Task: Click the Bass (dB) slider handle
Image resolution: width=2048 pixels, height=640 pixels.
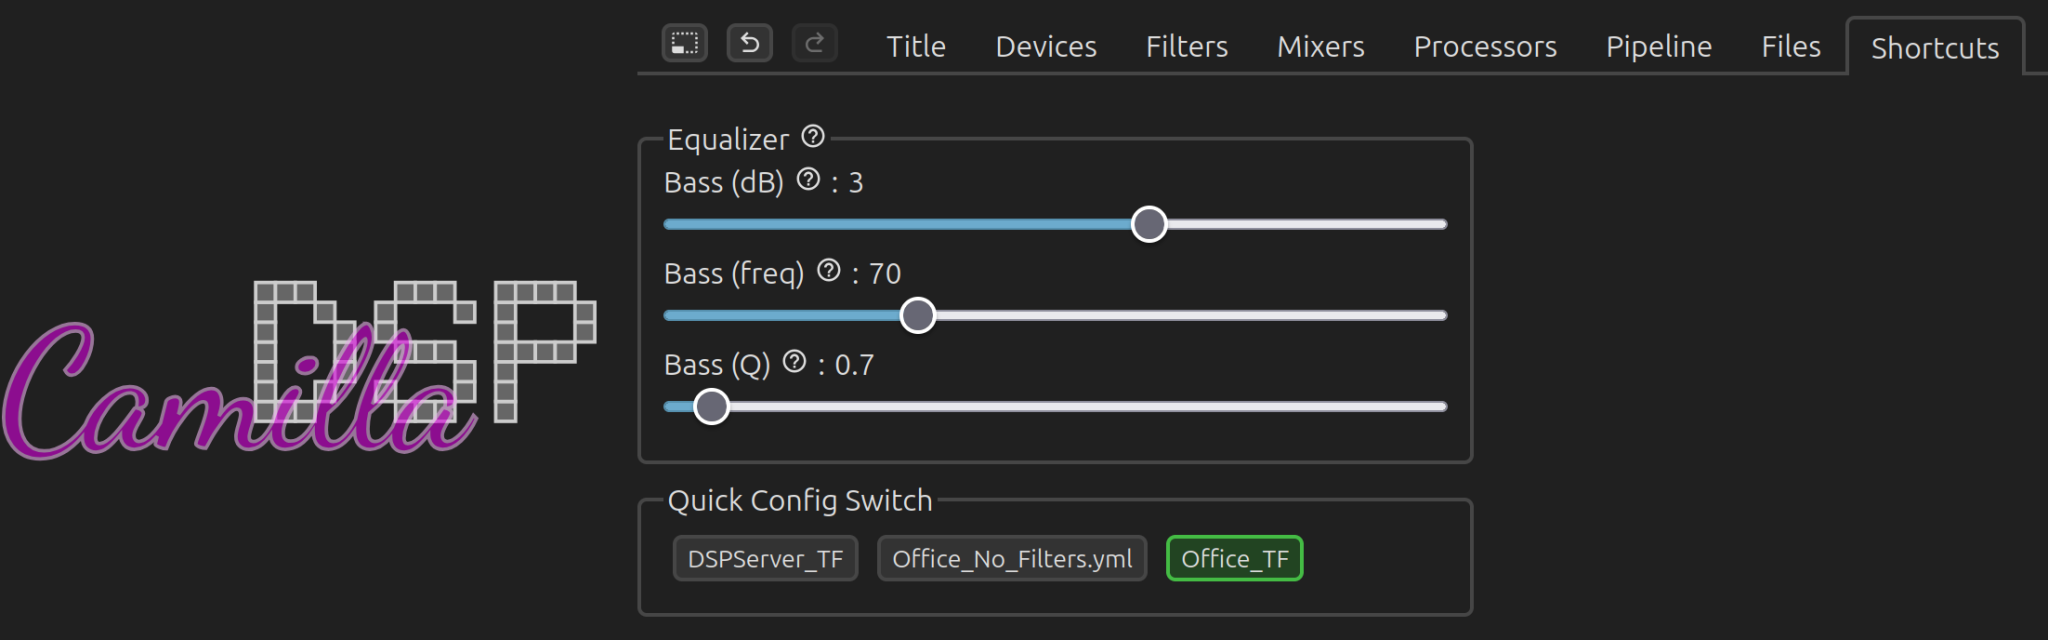Action: (x=1149, y=224)
